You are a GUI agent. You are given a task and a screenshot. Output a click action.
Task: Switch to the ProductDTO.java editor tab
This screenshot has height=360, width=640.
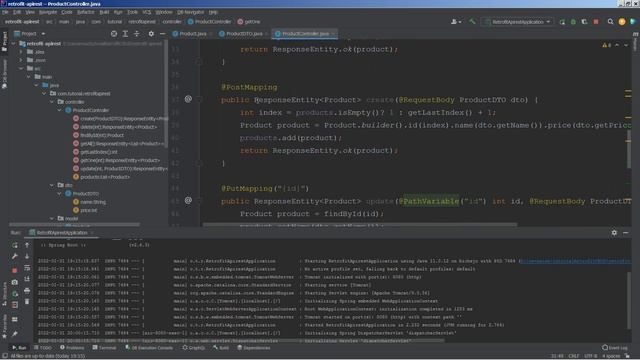(243, 34)
